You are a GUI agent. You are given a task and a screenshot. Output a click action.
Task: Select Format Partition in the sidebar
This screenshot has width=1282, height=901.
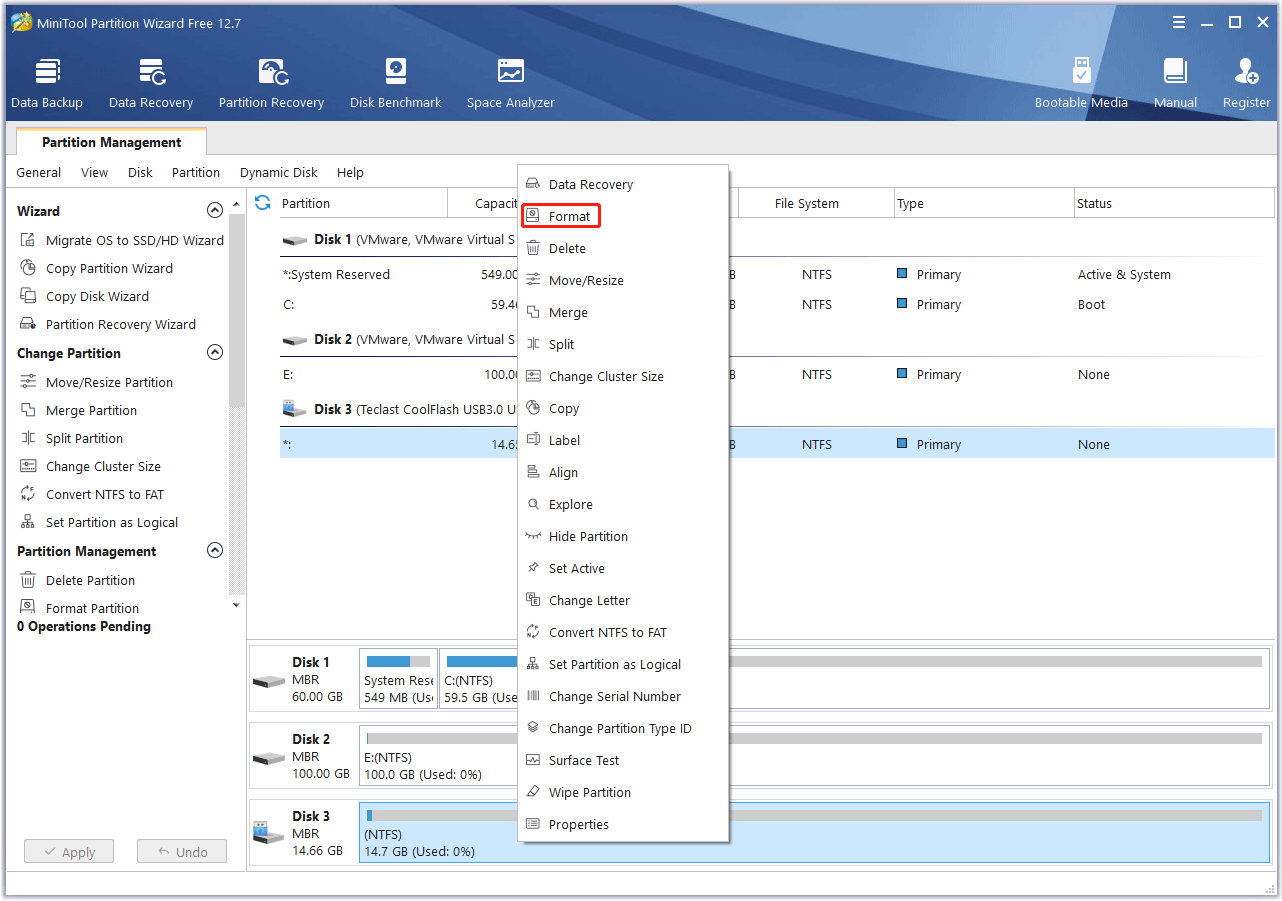click(x=91, y=607)
